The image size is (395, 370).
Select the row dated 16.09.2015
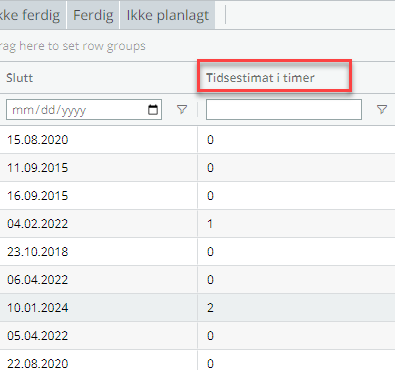tap(197, 196)
